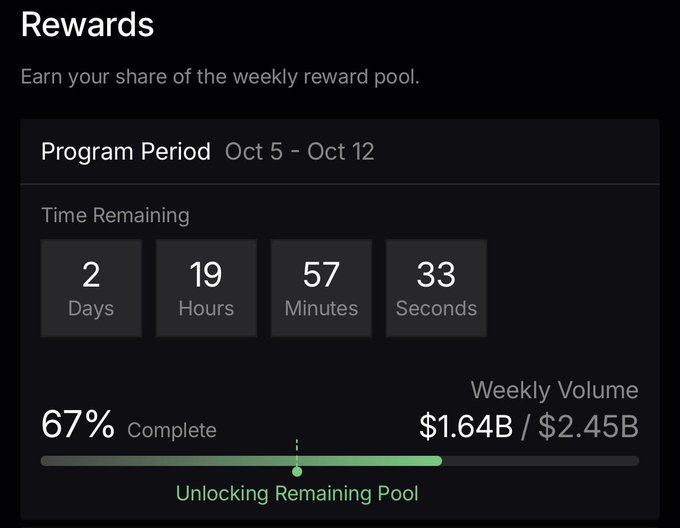Image resolution: width=680 pixels, height=528 pixels.
Task: Click the 2 Days countdown box
Action: tap(91, 288)
